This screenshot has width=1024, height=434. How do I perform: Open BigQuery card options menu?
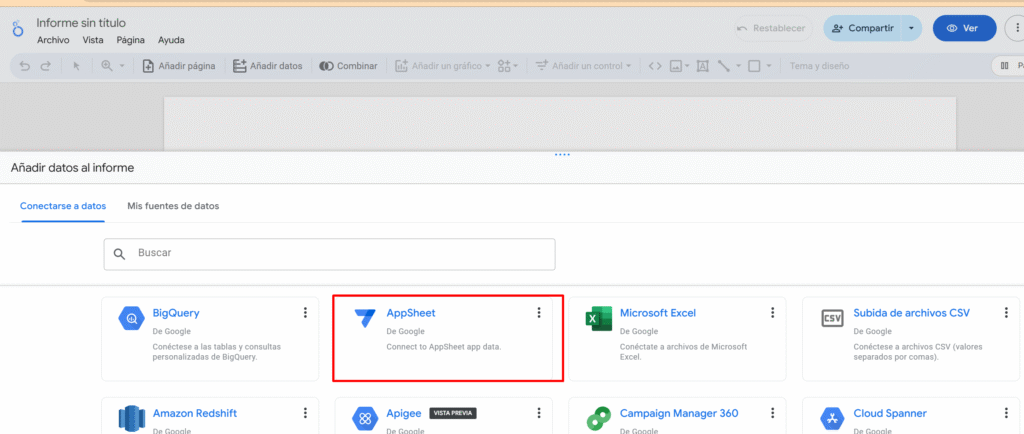click(x=305, y=313)
